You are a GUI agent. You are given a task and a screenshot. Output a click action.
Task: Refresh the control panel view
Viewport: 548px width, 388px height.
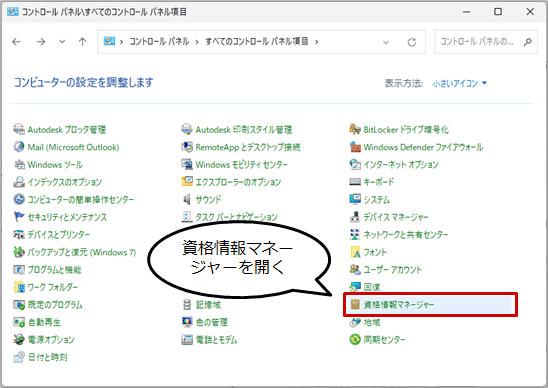point(412,42)
